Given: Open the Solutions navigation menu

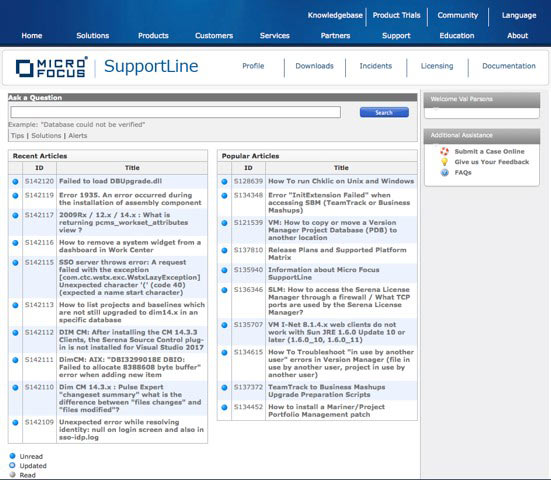Looking at the screenshot, I should [93, 35].
